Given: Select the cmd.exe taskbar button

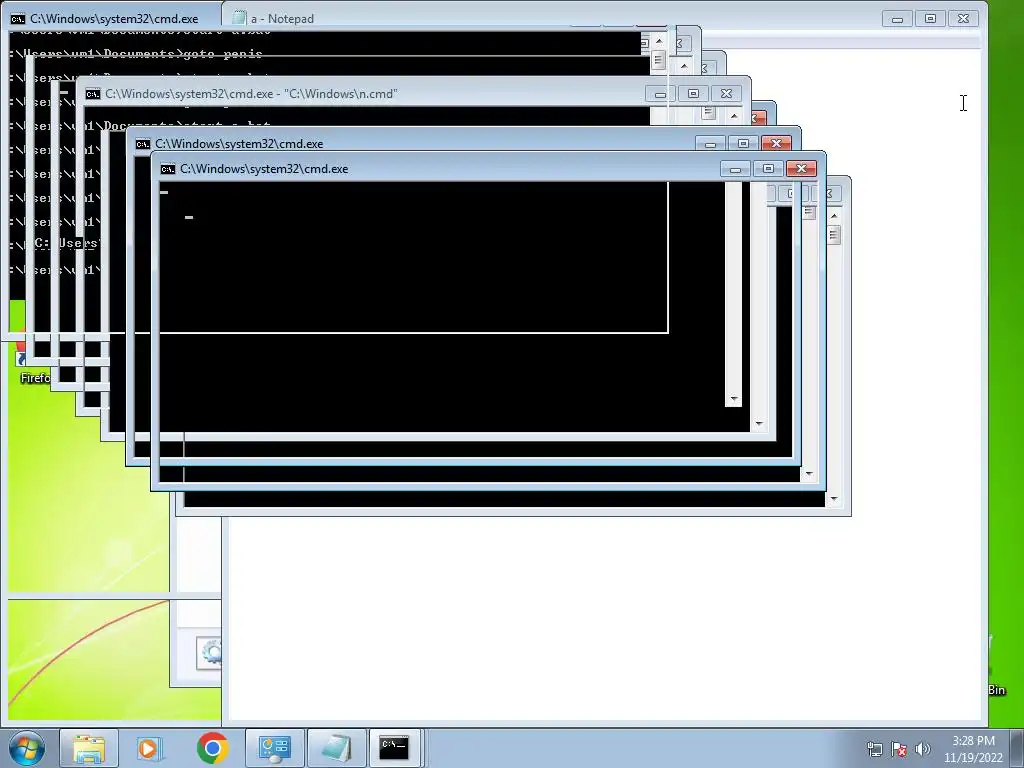Looking at the screenshot, I should (x=395, y=748).
